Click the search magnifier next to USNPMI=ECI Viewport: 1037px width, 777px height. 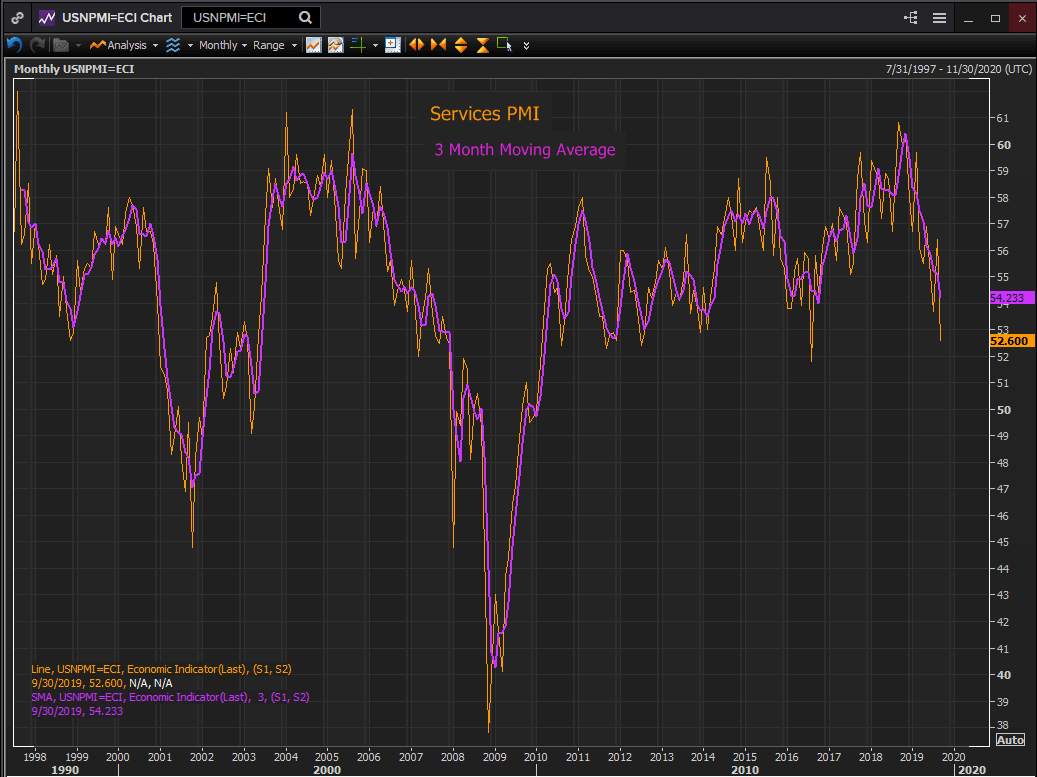coord(305,17)
